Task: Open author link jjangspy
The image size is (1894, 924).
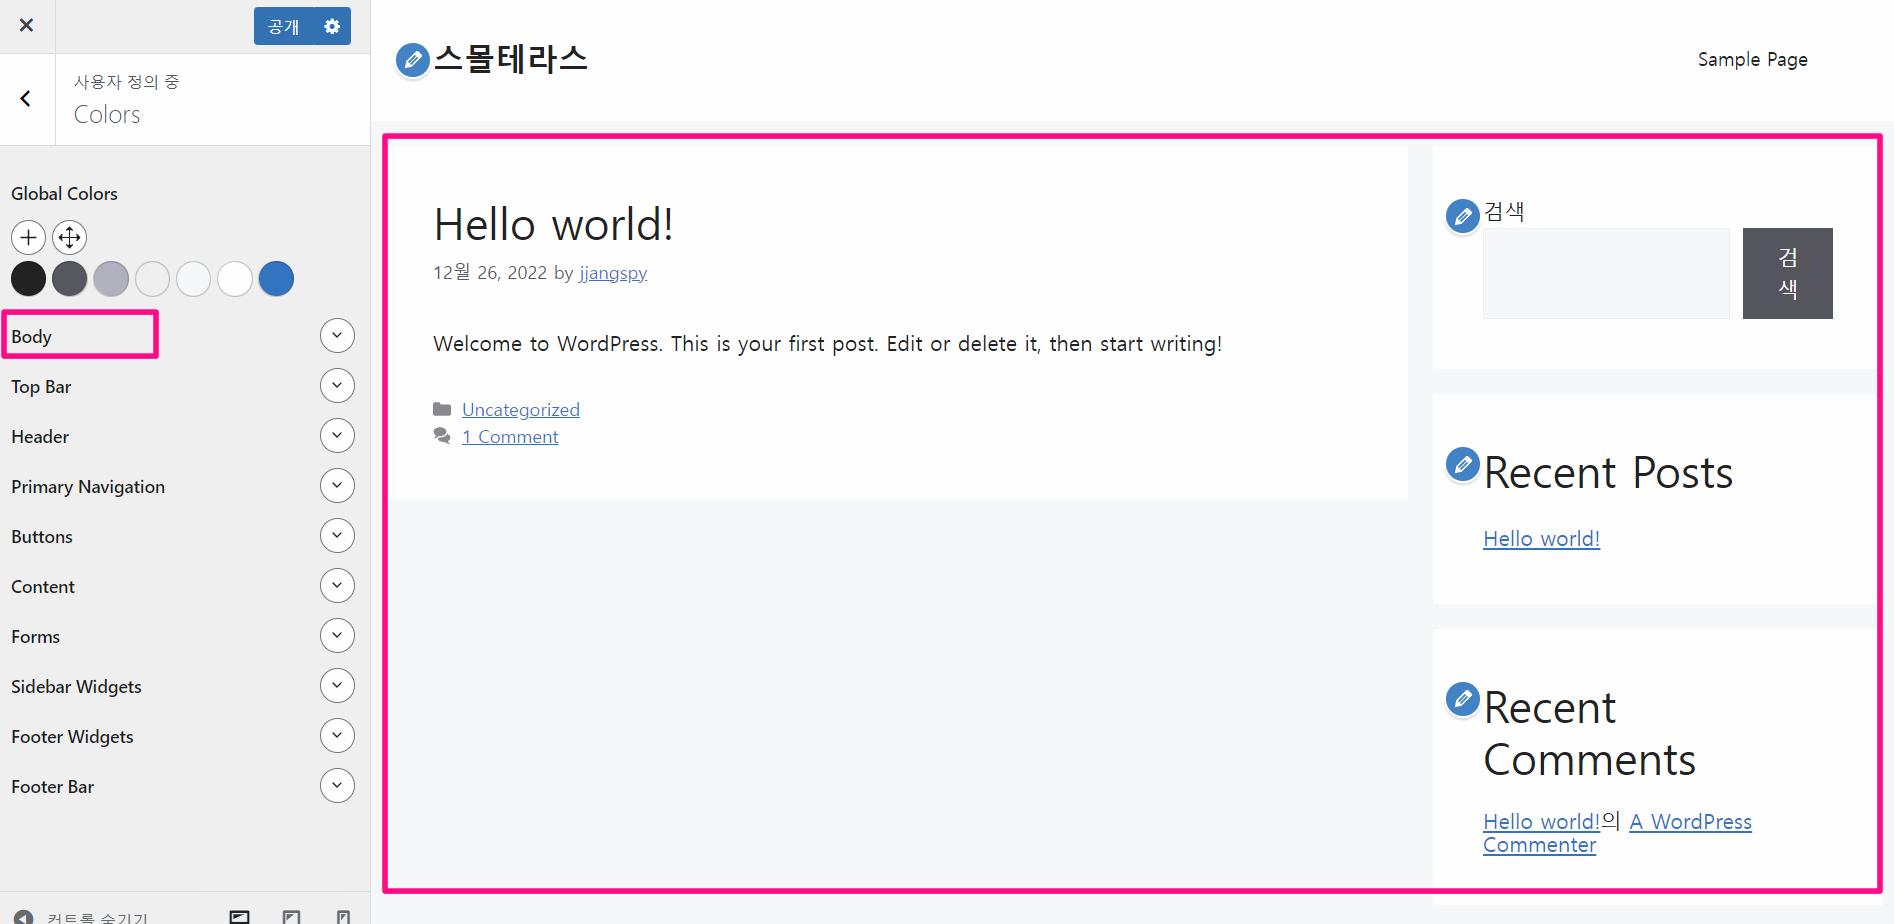Action: click(x=613, y=273)
